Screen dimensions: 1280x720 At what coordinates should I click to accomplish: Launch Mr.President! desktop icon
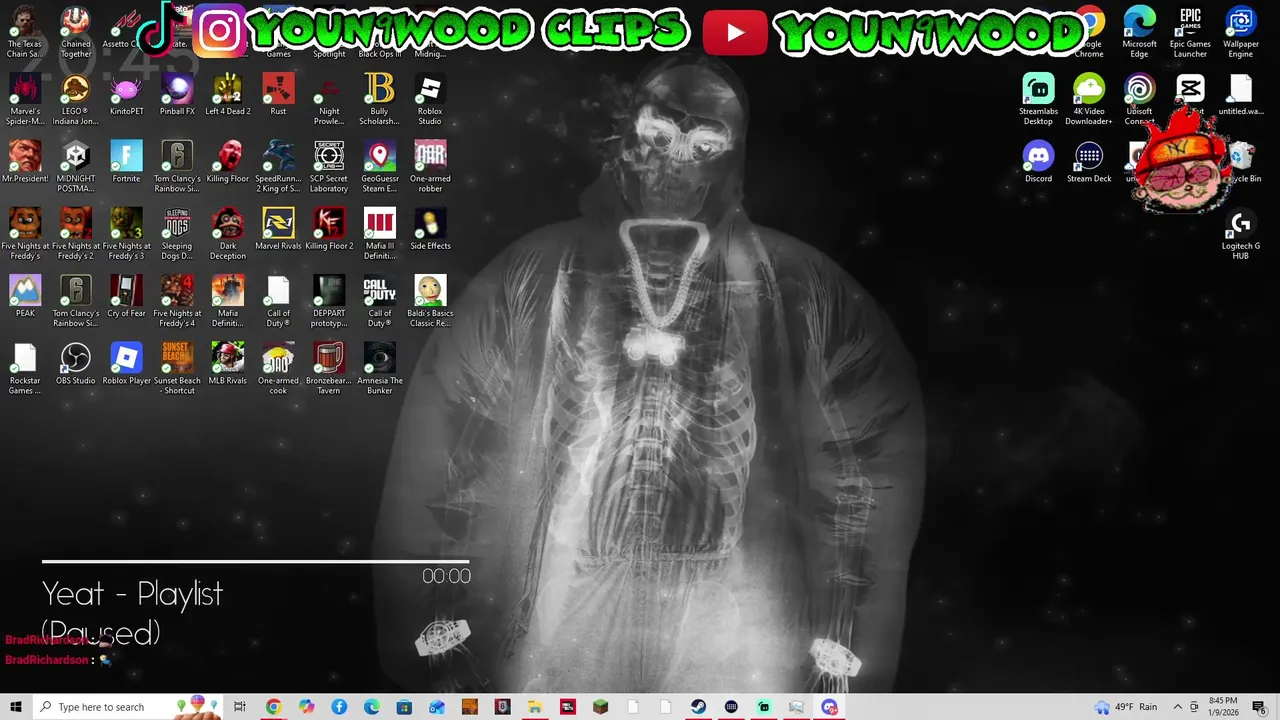point(25,163)
